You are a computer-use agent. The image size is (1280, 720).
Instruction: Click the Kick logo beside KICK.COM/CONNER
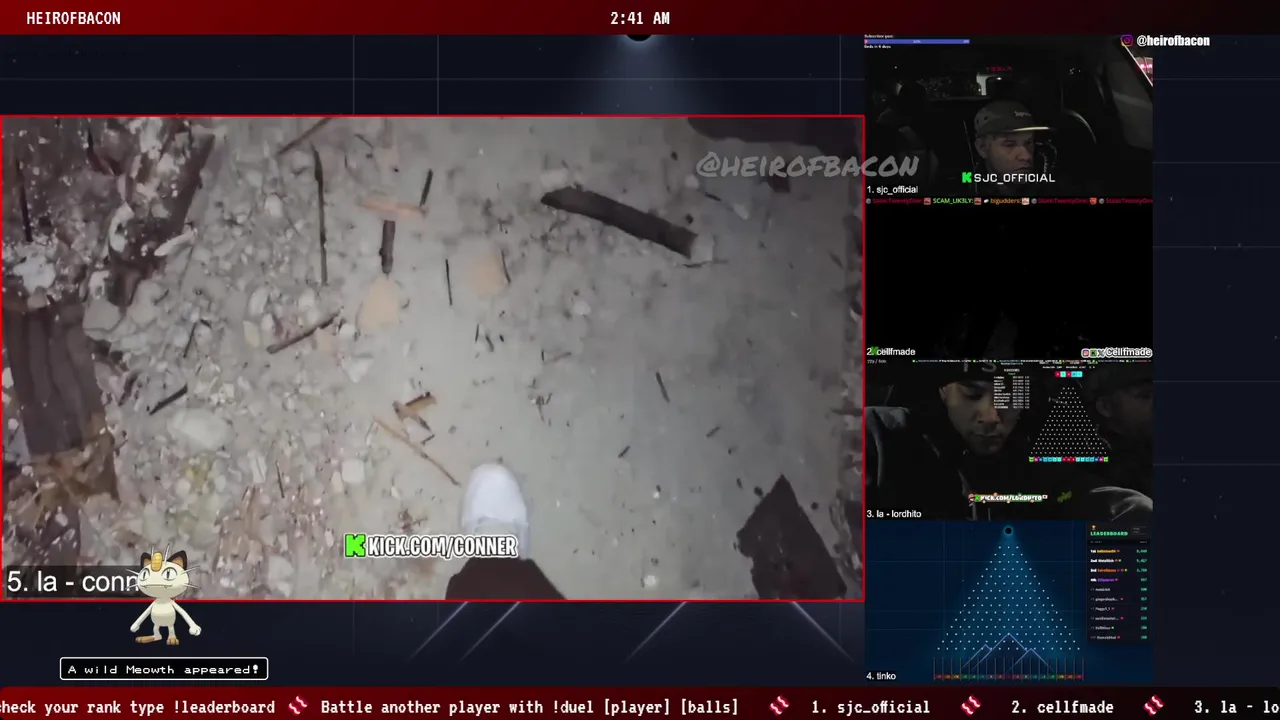pyautogui.click(x=355, y=546)
